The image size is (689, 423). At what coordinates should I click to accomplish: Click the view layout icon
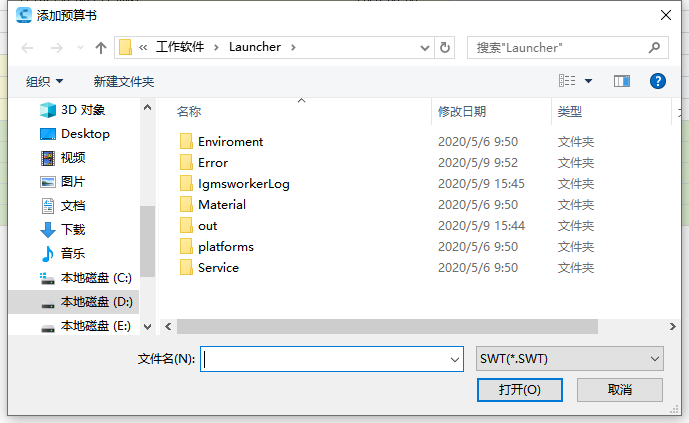(567, 81)
